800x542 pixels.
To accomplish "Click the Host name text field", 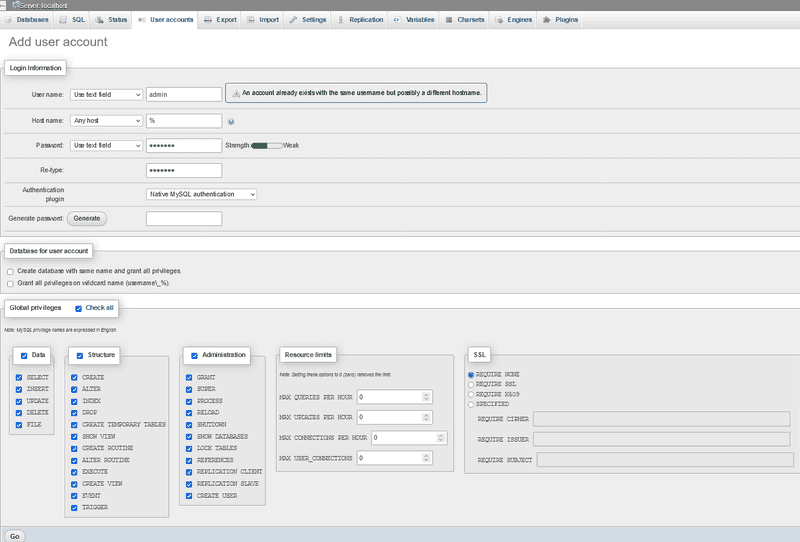I will [x=184, y=121].
